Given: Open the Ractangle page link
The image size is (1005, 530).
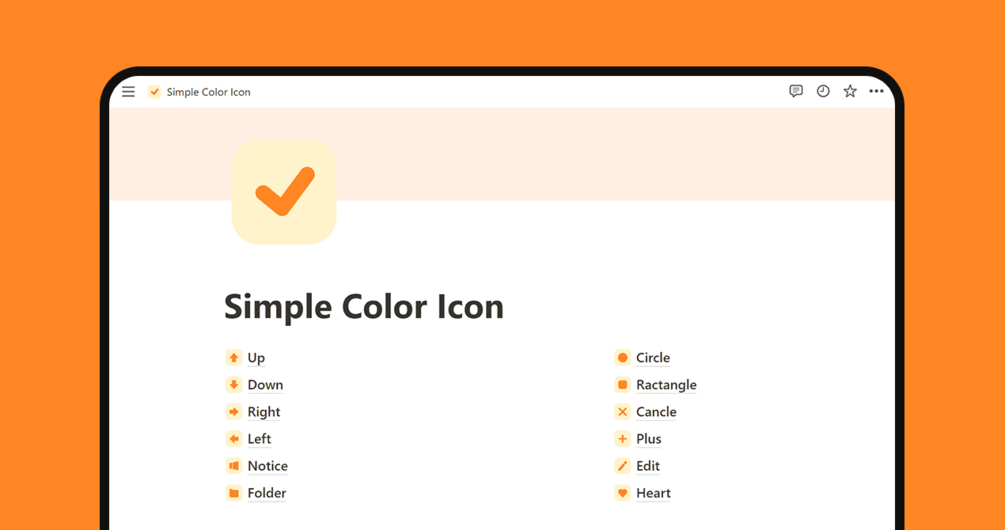Looking at the screenshot, I should (666, 385).
